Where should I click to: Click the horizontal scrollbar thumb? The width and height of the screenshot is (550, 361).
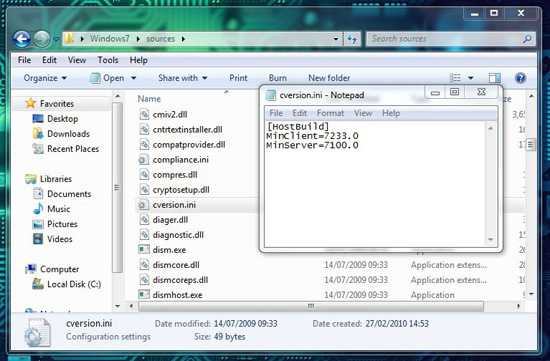(x=311, y=306)
